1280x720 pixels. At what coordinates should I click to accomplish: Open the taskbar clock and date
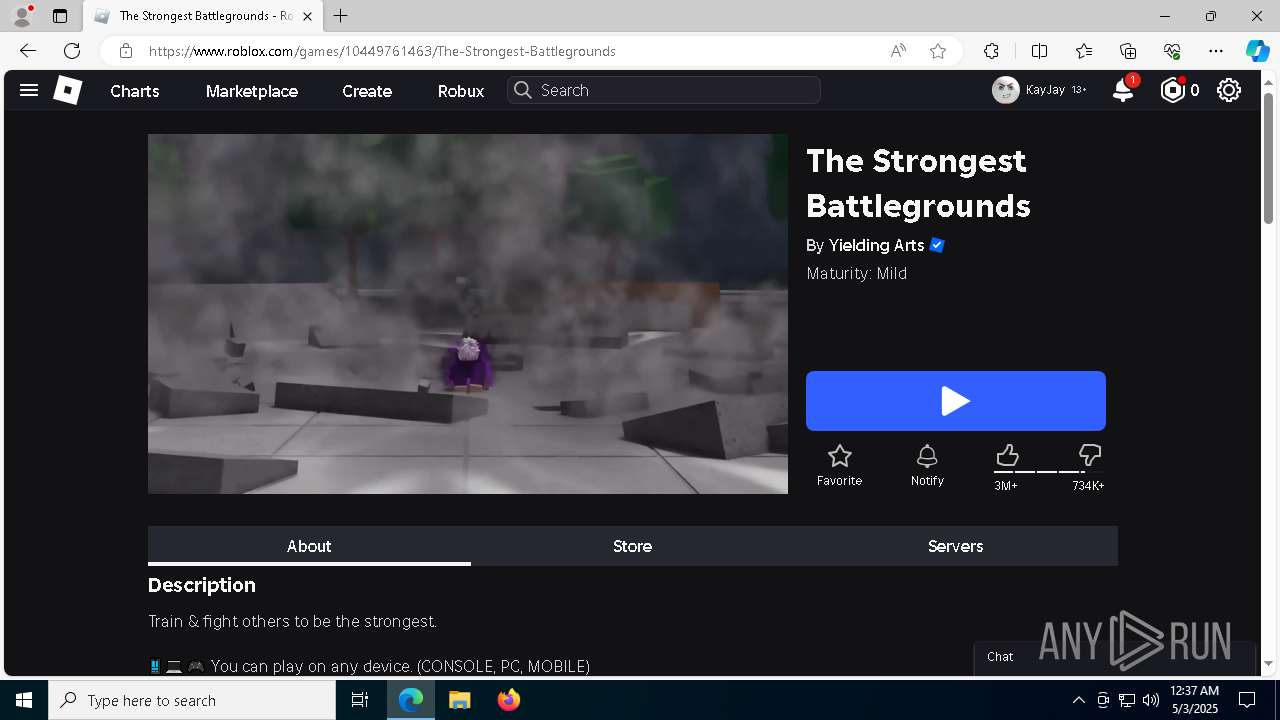[1194, 700]
